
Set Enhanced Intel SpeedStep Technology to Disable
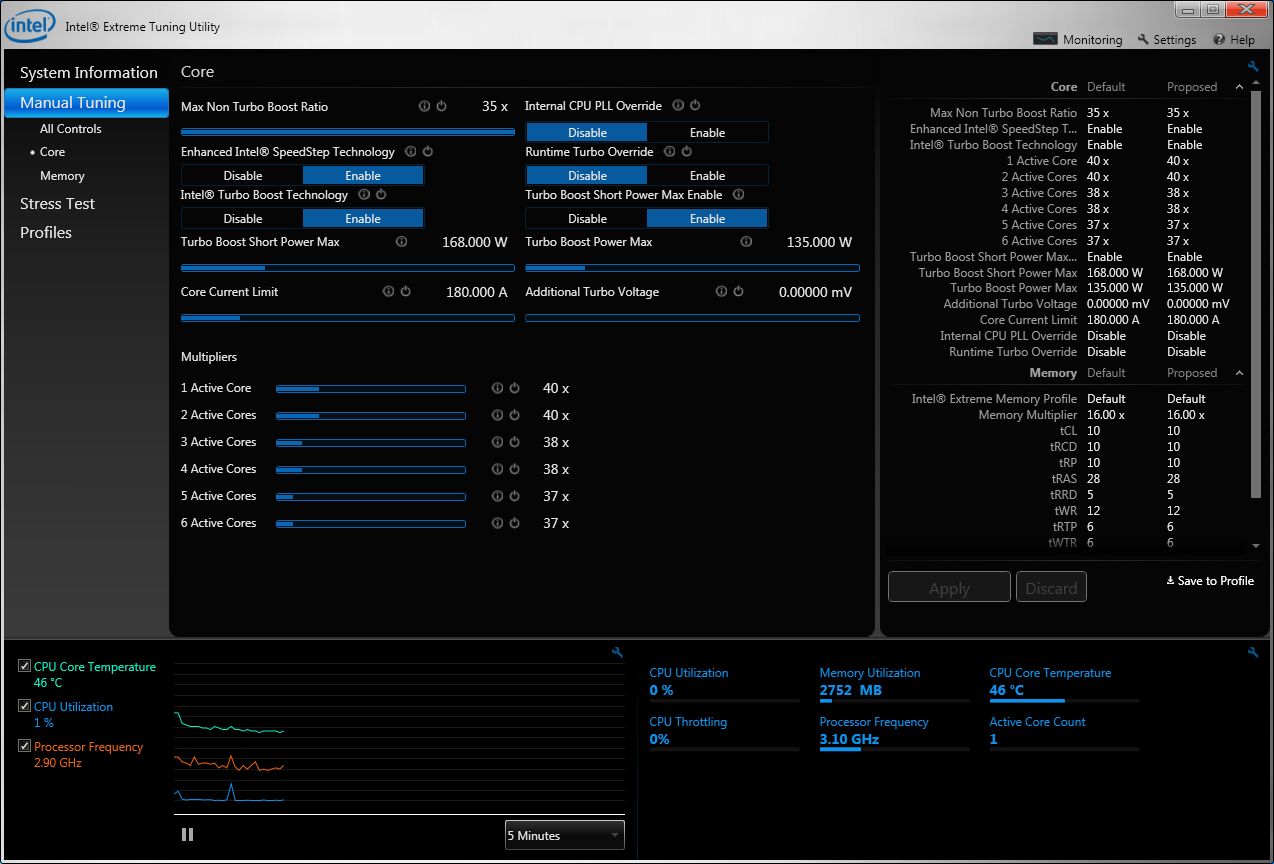[x=243, y=175]
